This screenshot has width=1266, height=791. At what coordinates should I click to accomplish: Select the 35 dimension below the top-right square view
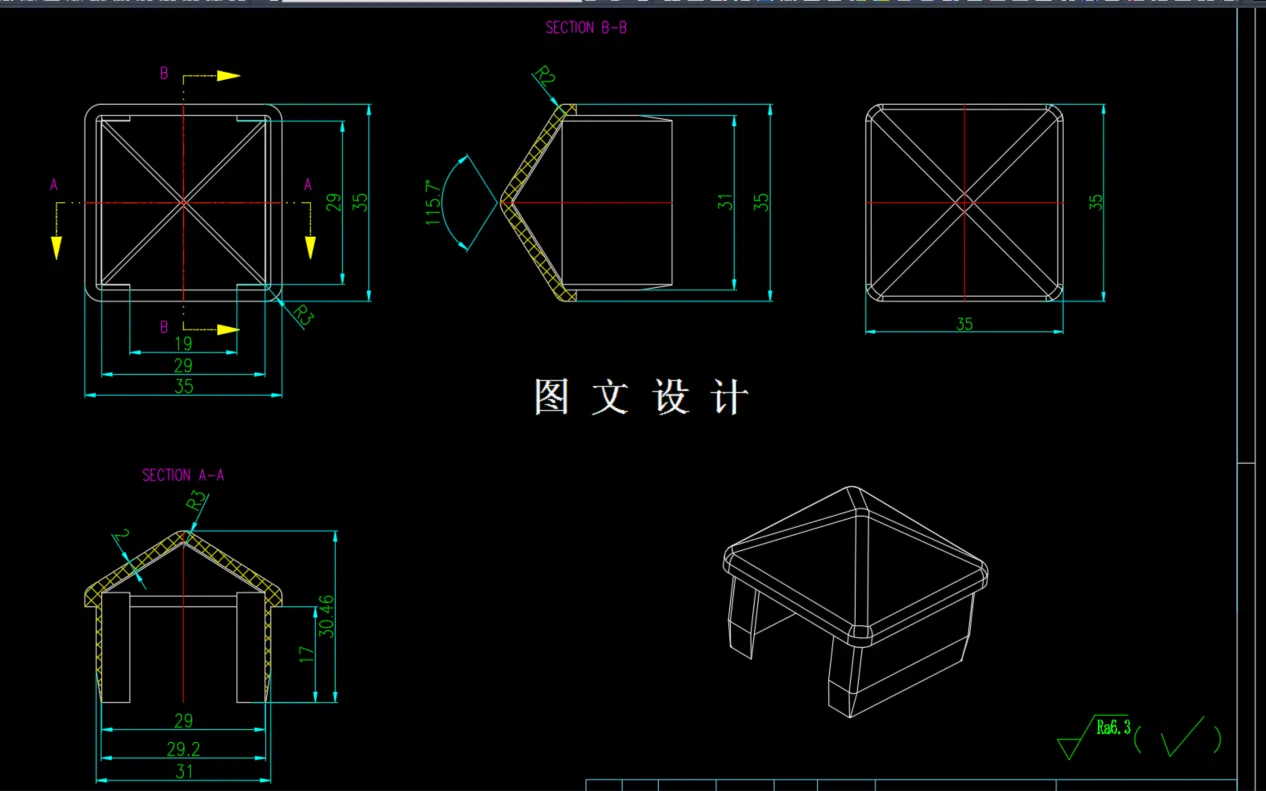(x=963, y=324)
